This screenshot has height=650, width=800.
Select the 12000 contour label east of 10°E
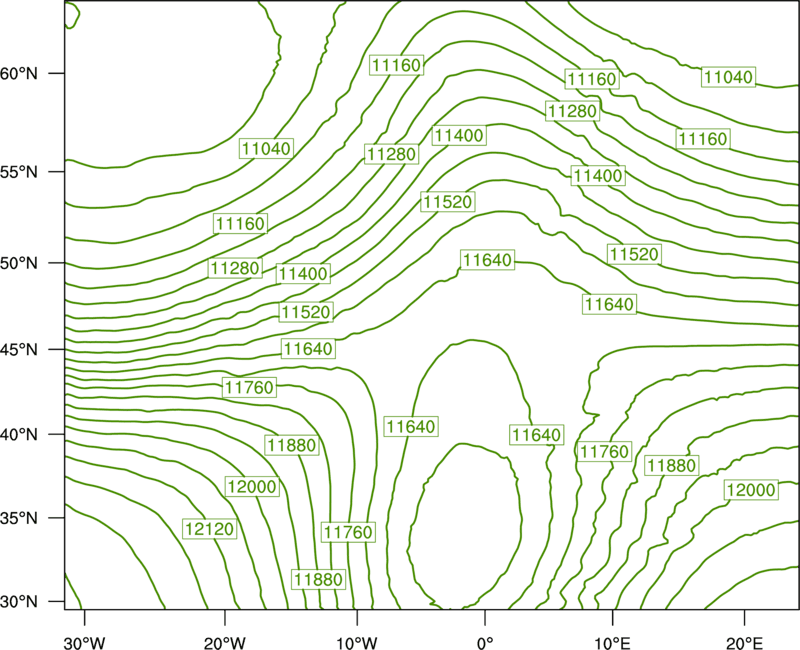751,490
